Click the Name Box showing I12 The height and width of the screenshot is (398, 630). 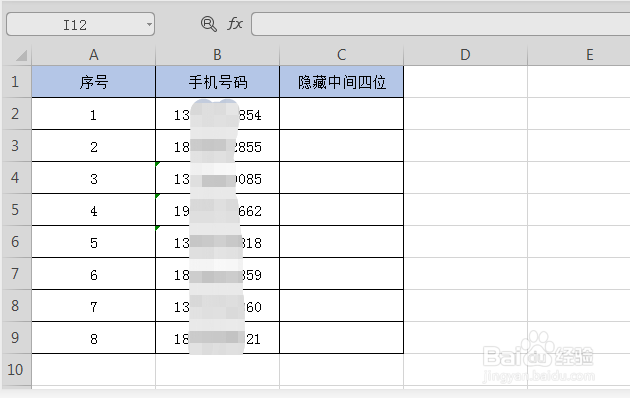click(80, 24)
